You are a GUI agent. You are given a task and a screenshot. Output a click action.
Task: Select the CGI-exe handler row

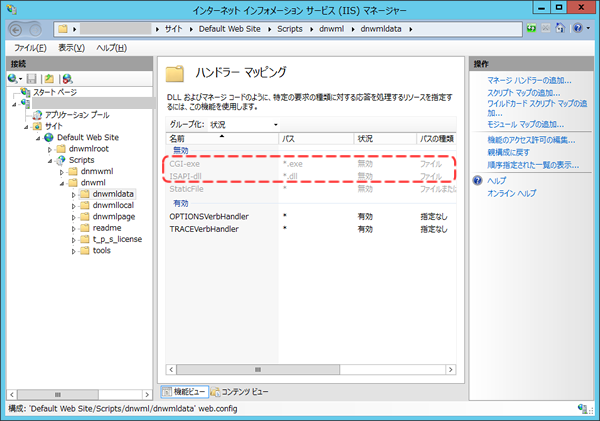click(311, 164)
